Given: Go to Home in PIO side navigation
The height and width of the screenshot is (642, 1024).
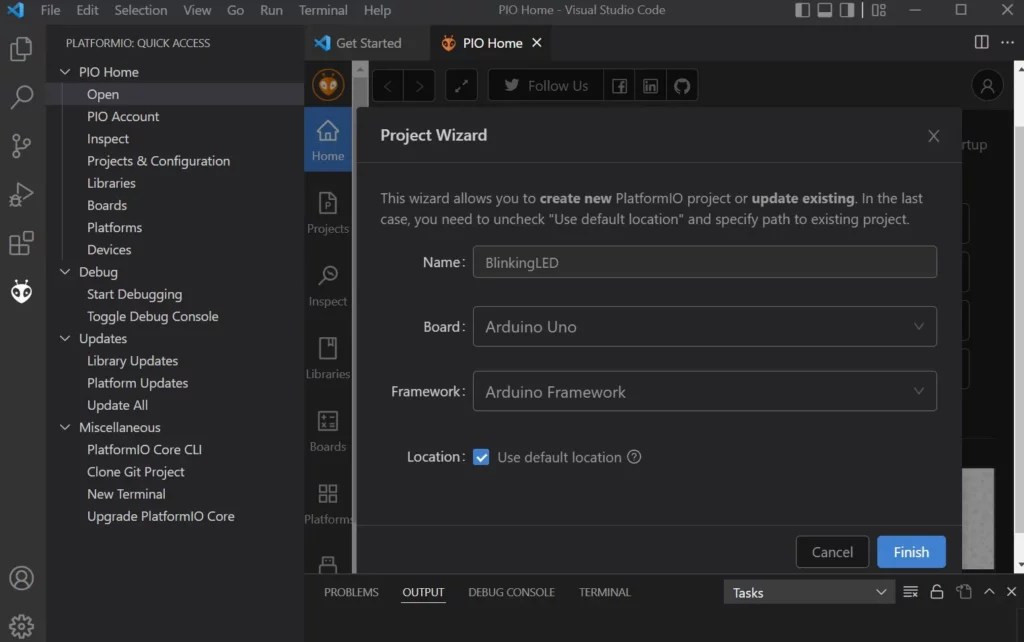Looking at the screenshot, I should tap(328, 140).
